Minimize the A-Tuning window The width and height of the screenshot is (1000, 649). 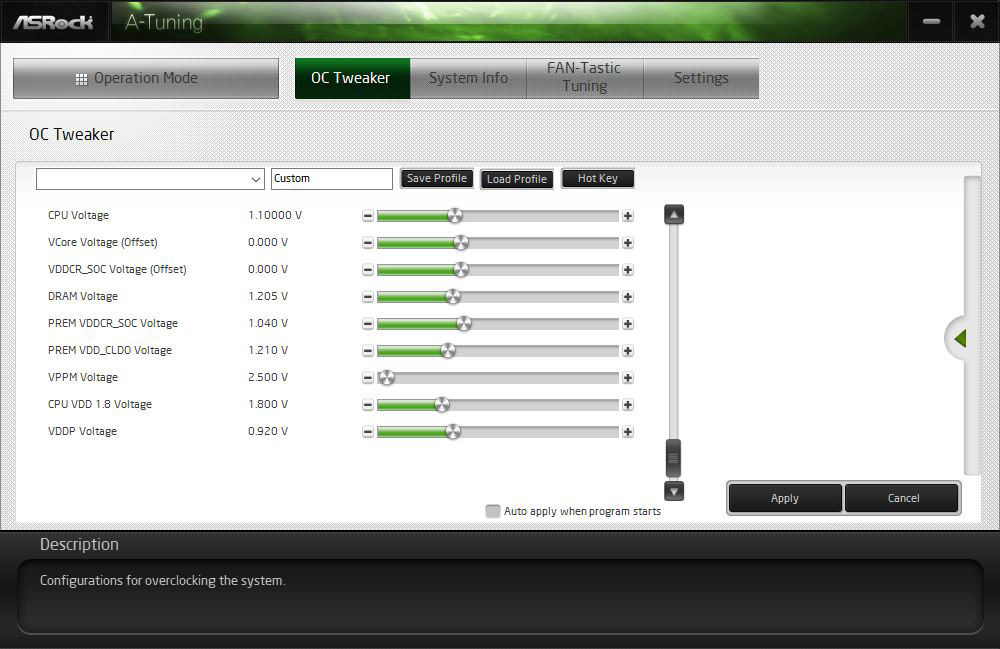coord(931,22)
